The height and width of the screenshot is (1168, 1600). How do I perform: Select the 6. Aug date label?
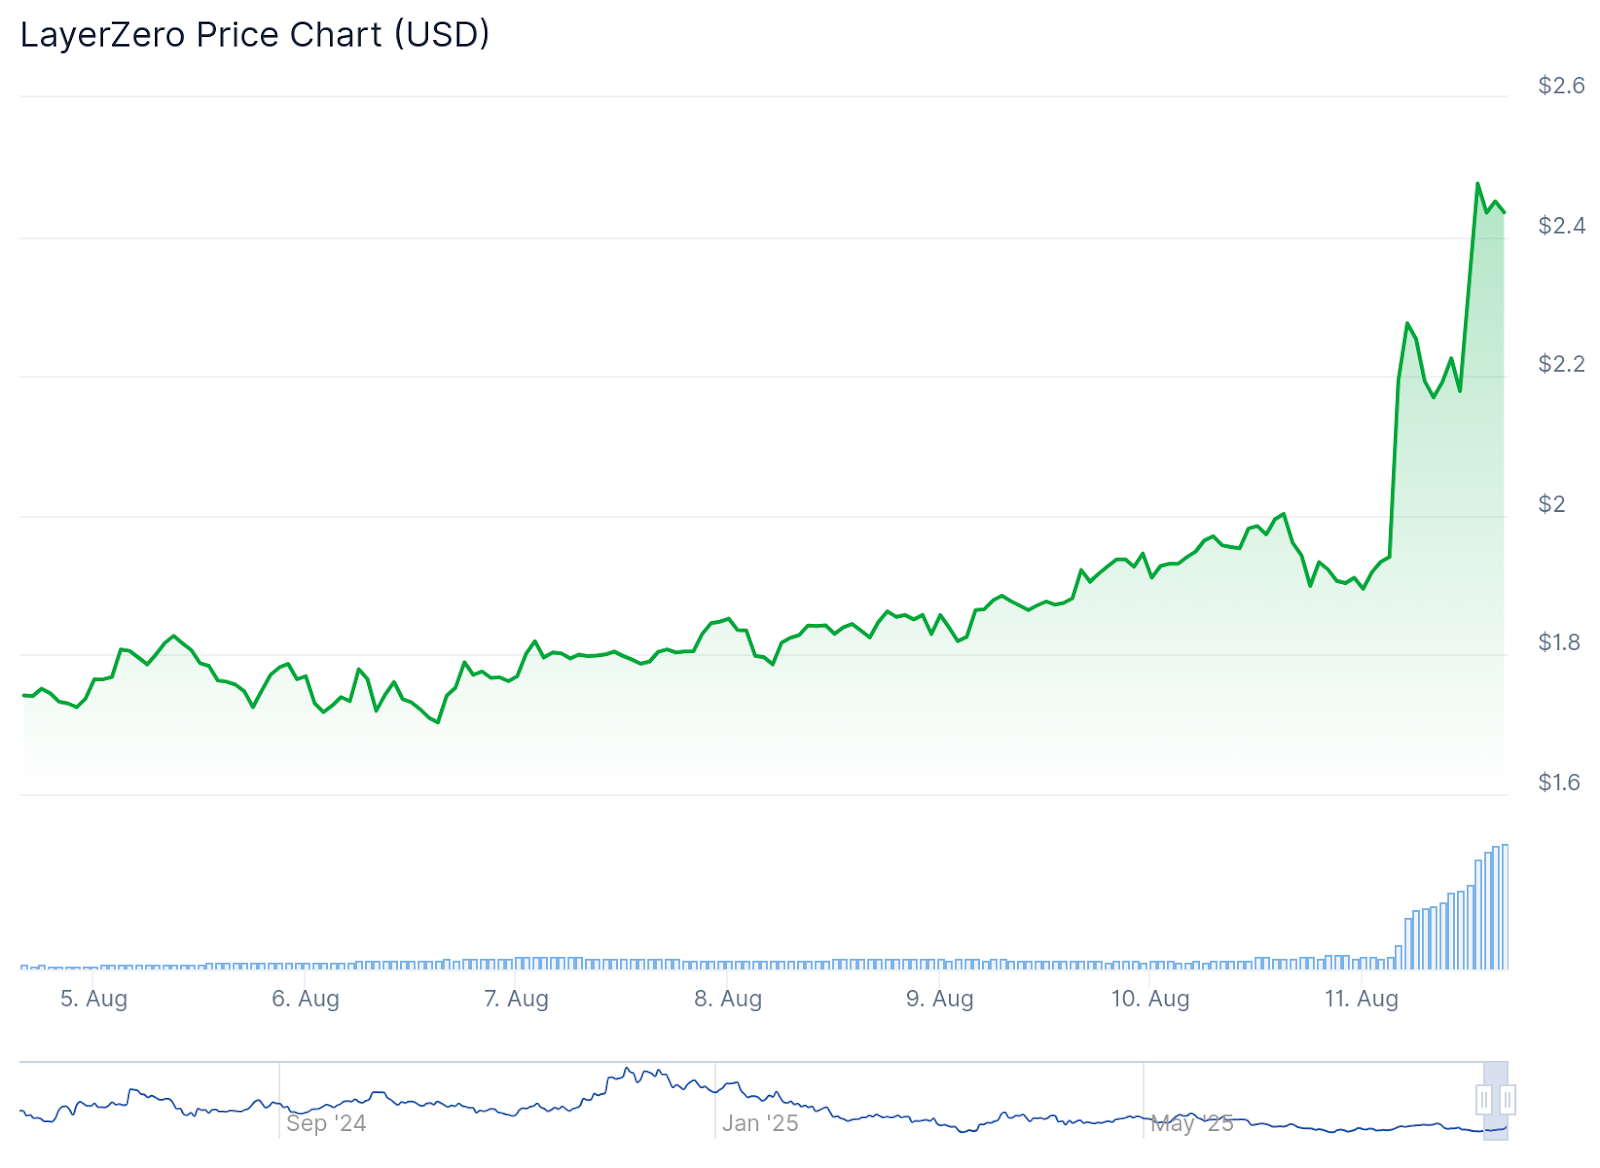tap(306, 998)
